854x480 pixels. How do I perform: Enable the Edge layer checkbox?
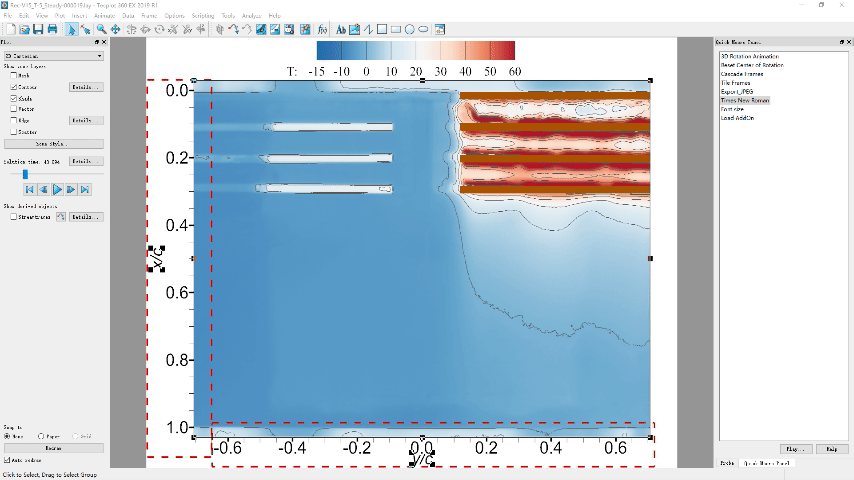[14, 120]
